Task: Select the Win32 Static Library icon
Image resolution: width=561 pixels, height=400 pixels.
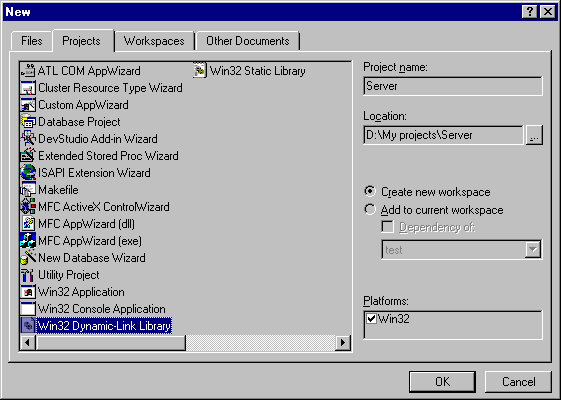Action: point(200,71)
